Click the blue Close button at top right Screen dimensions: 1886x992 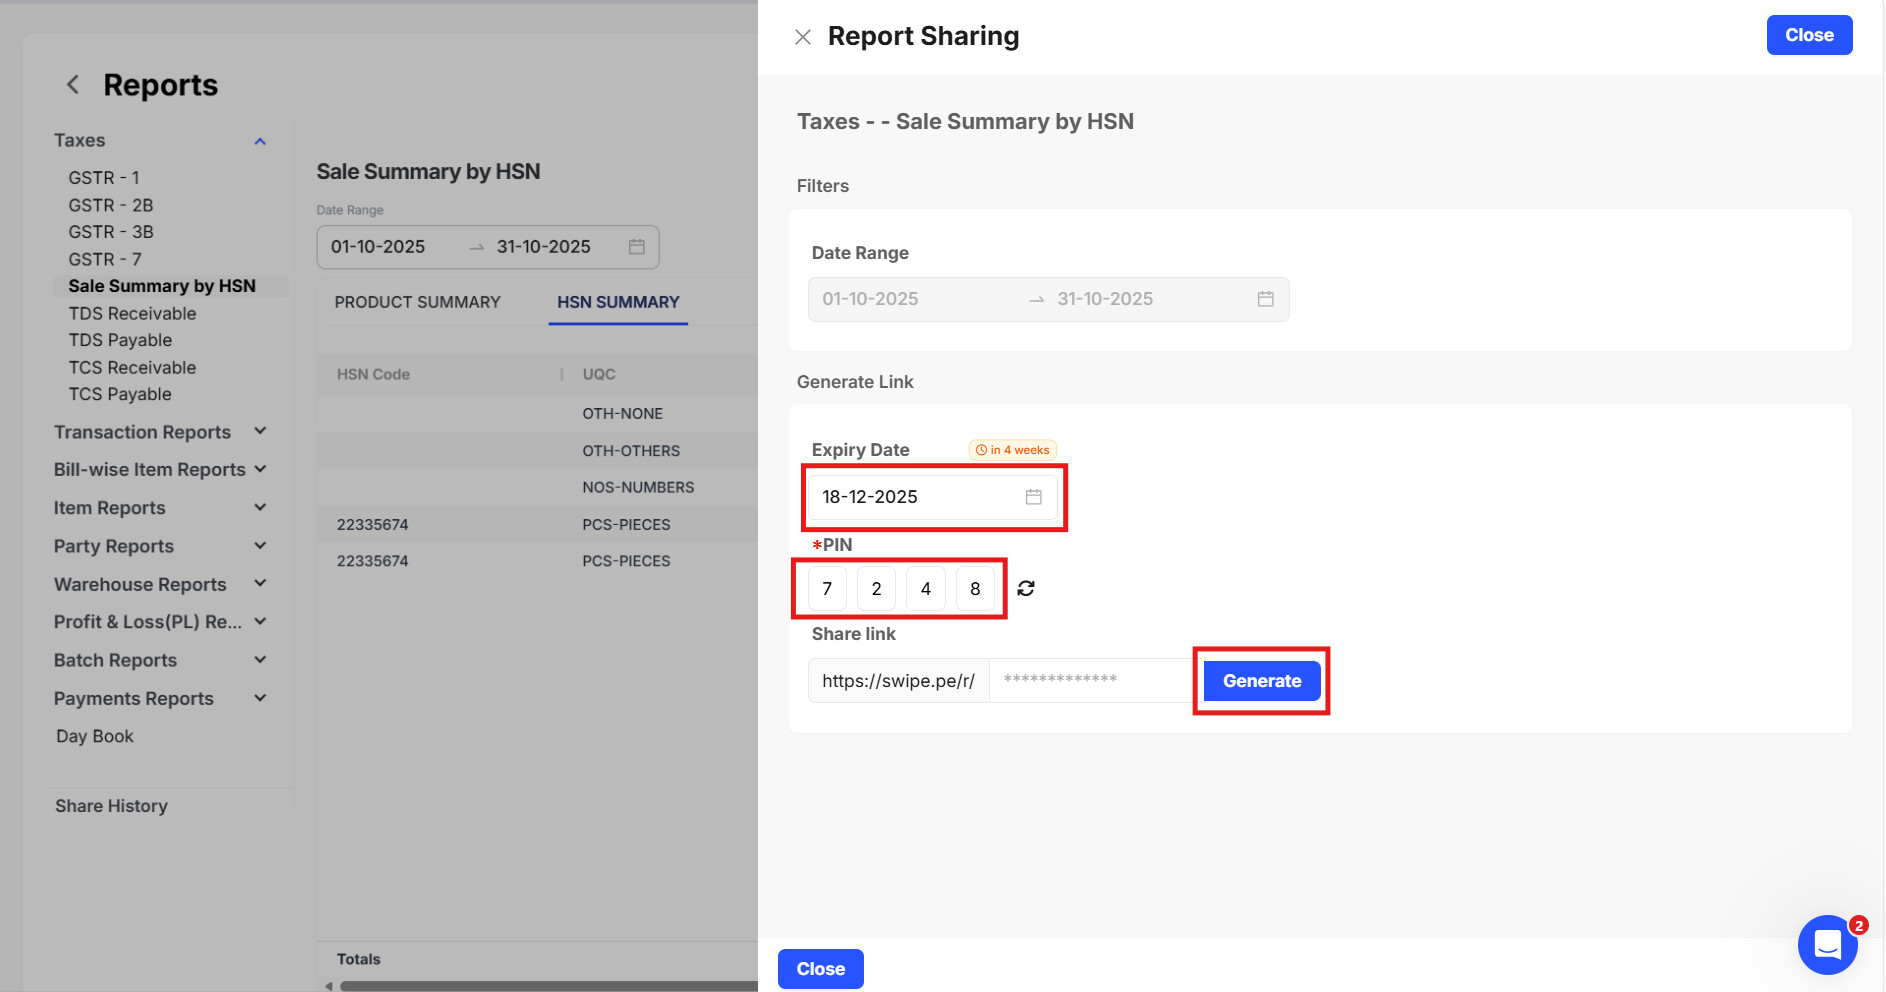point(1808,35)
